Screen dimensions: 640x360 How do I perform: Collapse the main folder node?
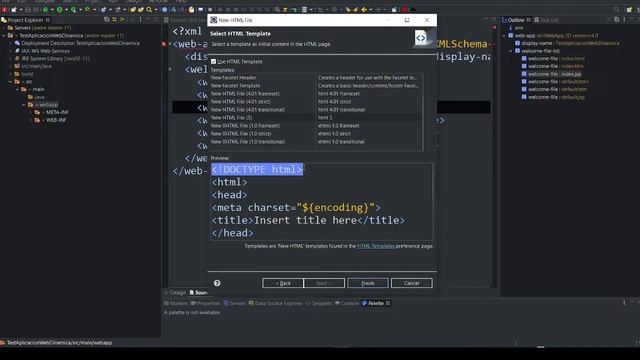(18, 89)
